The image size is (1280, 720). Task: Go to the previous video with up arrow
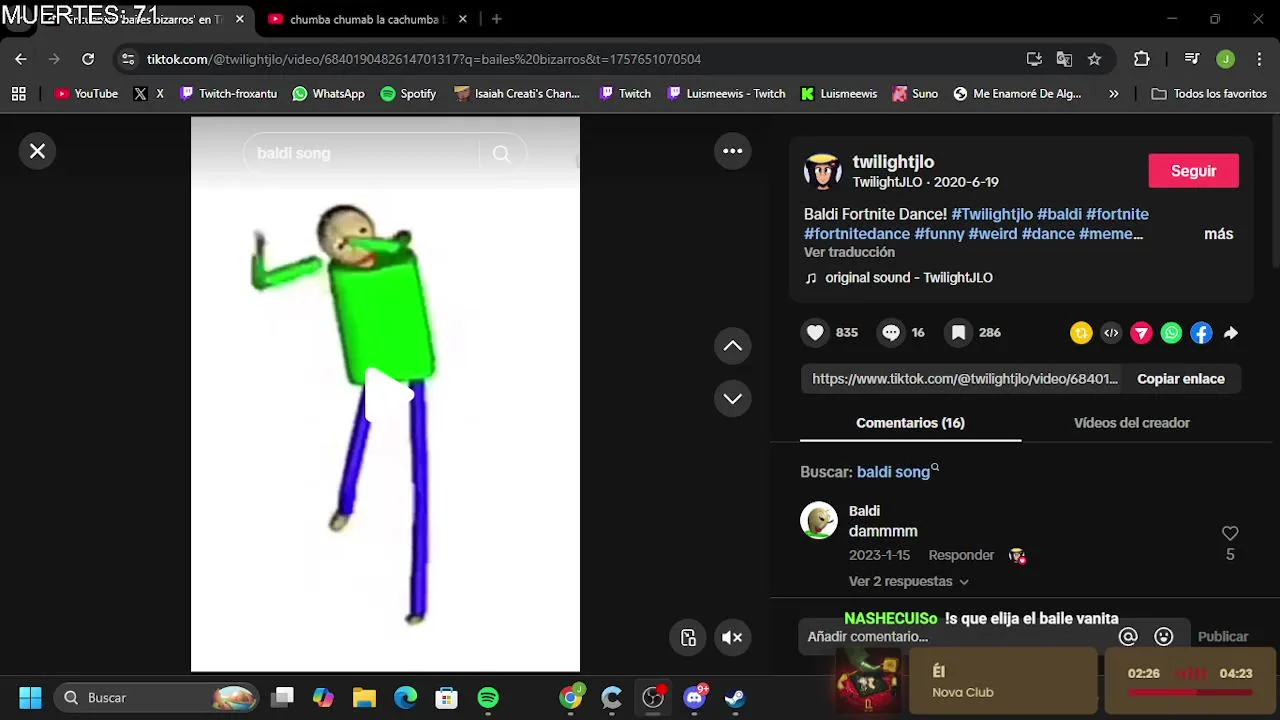click(x=733, y=346)
